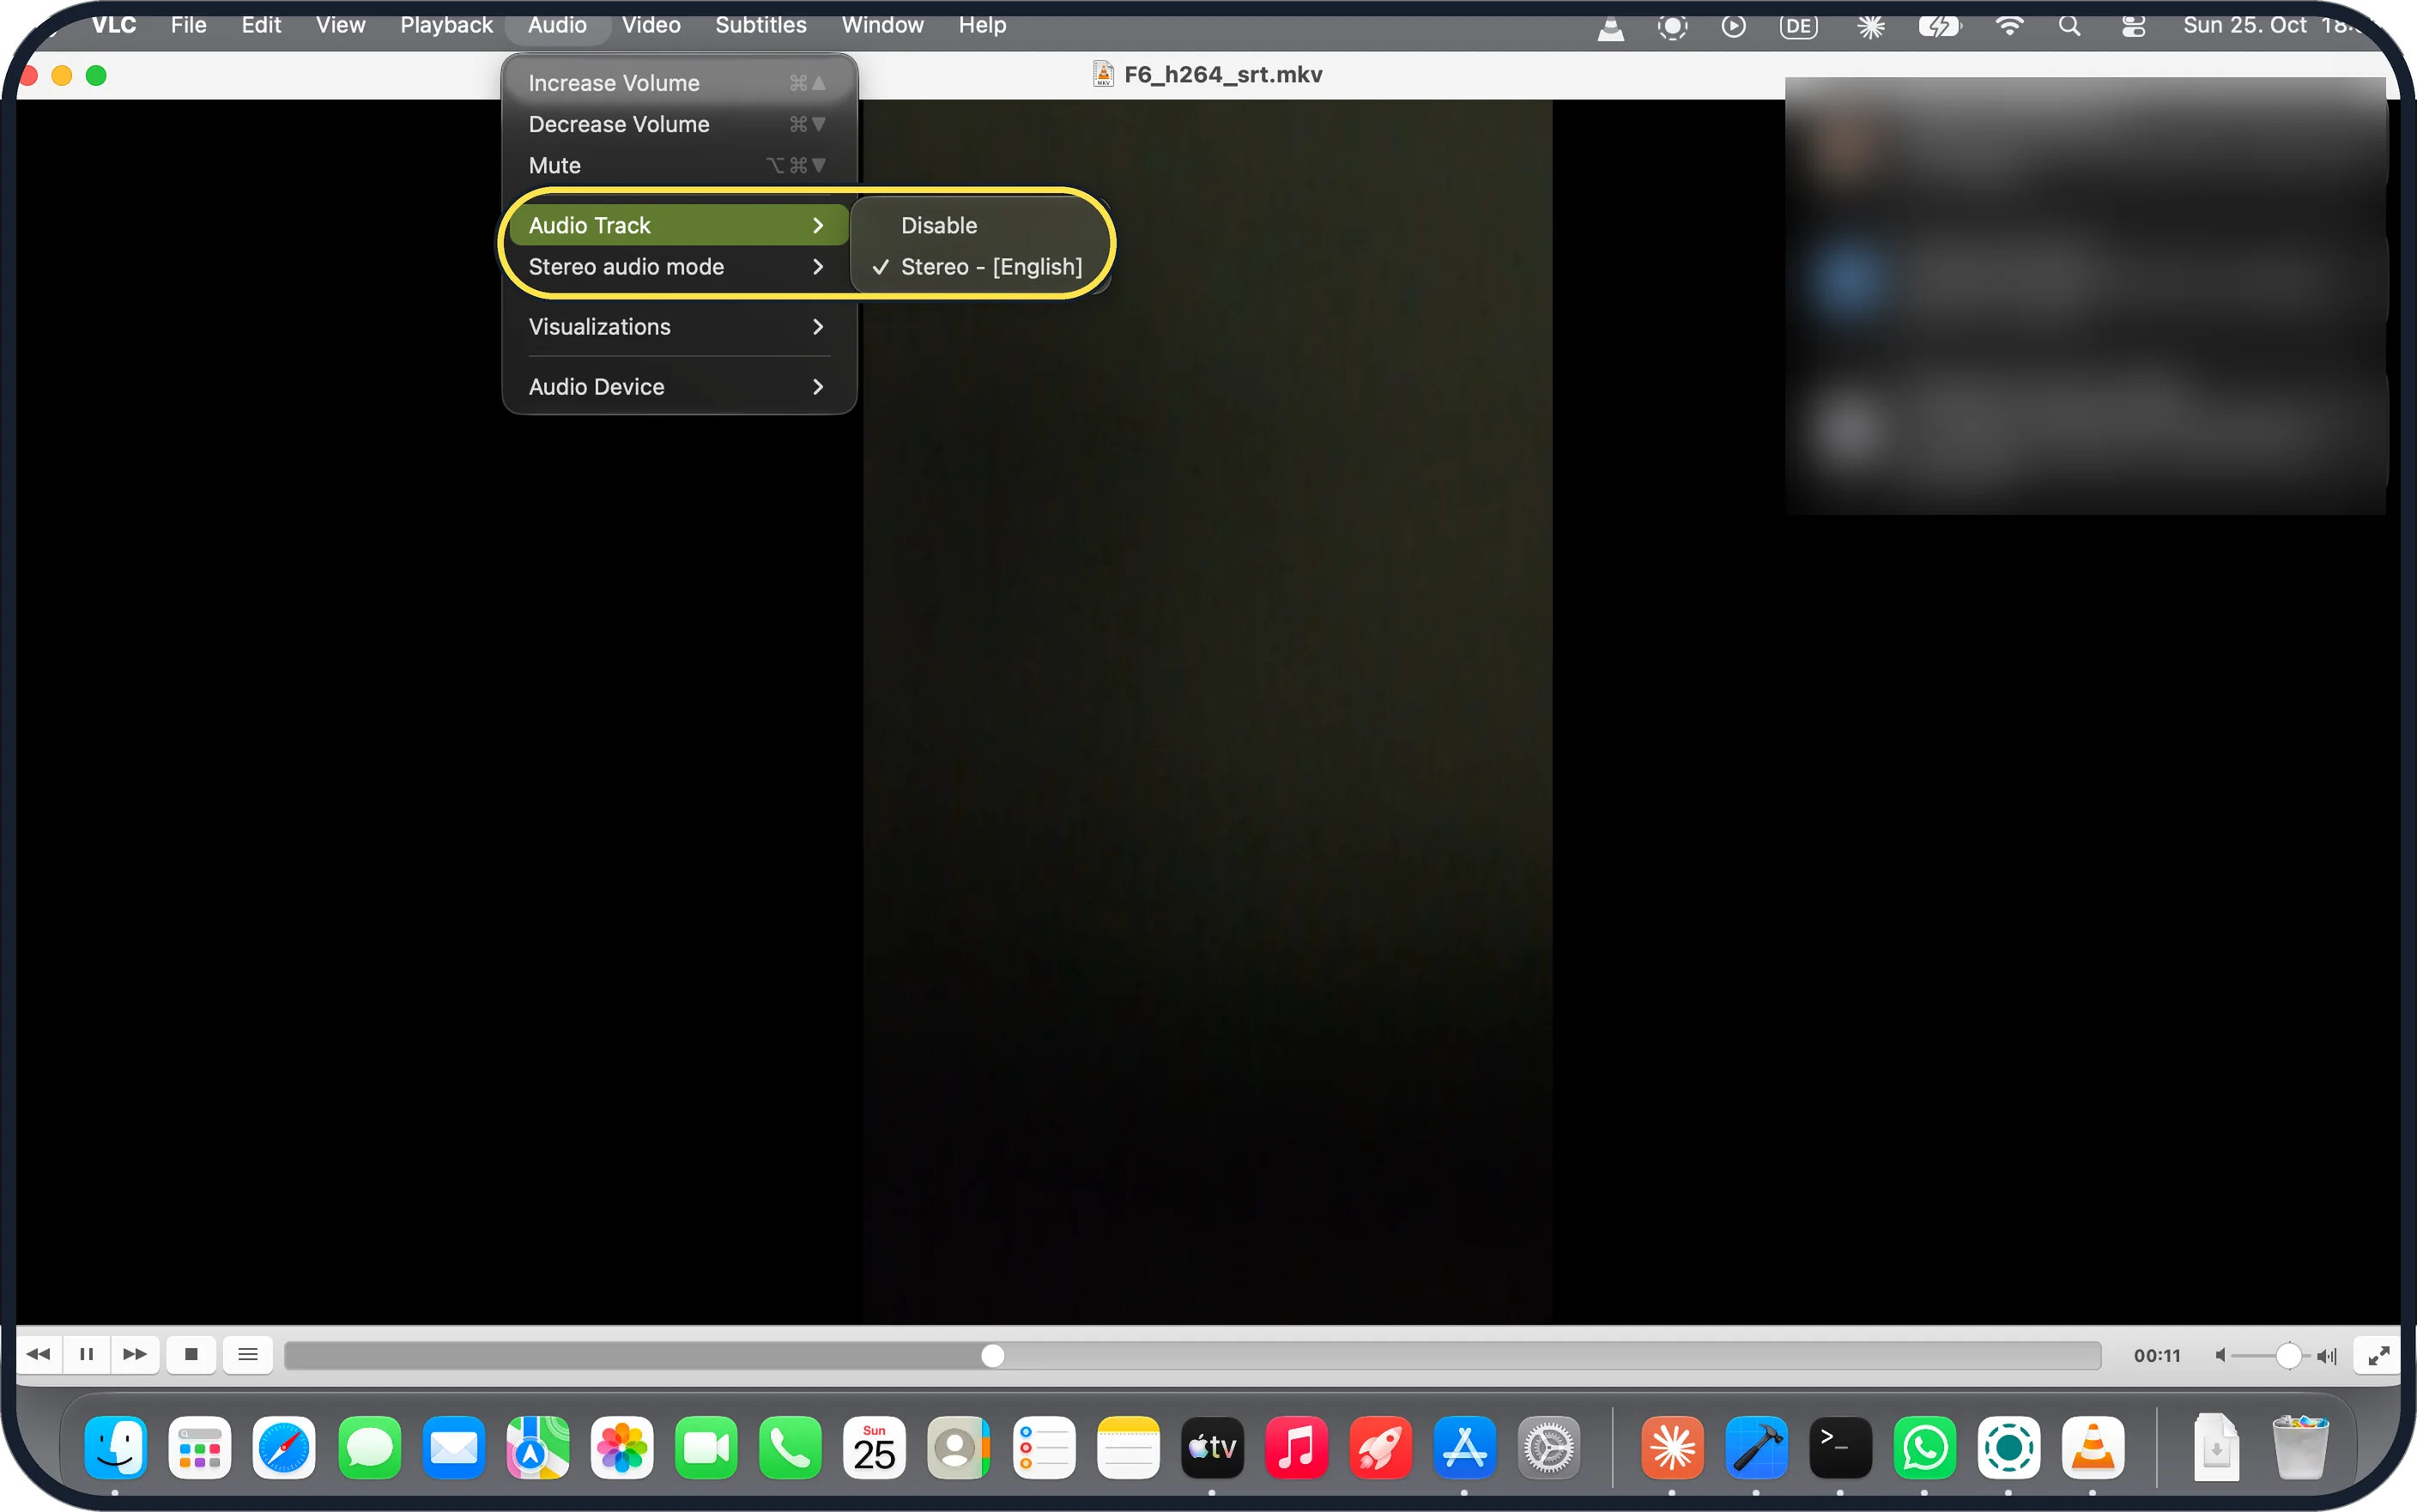The width and height of the screenshot is (2417, 1512).
Task: Choose Decrease Volume from the Audio menu
Action: pos(677,124)
